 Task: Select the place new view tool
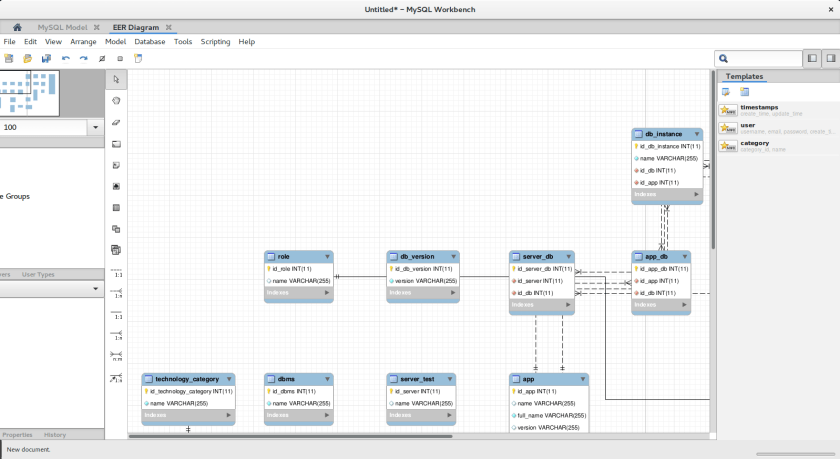[x=116, y=229]
